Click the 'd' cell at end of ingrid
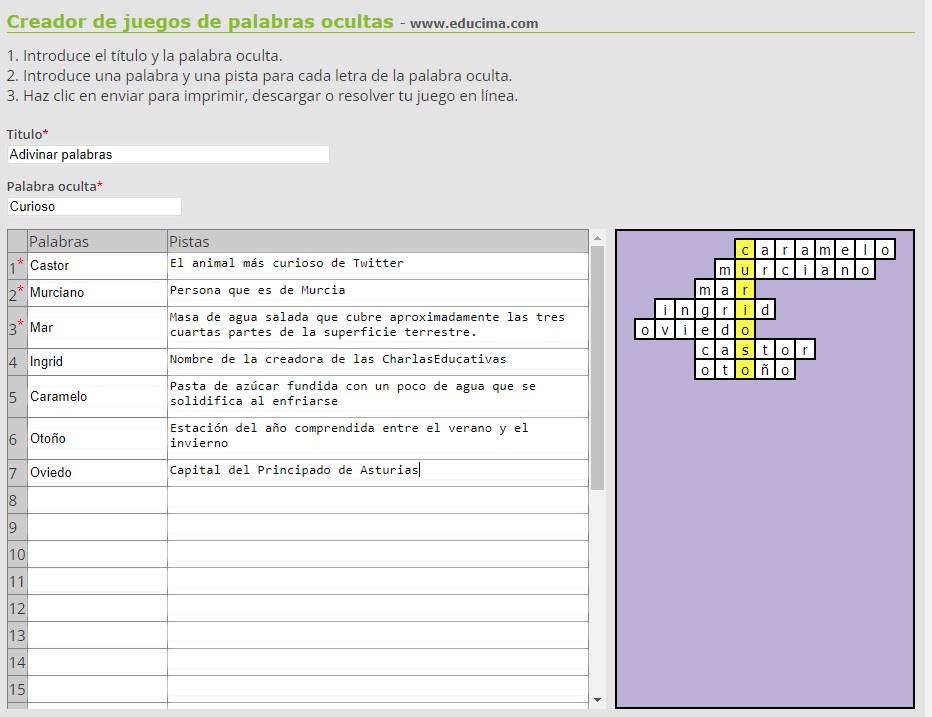Screen dimensions: 932x717 (x=765, y=310)
